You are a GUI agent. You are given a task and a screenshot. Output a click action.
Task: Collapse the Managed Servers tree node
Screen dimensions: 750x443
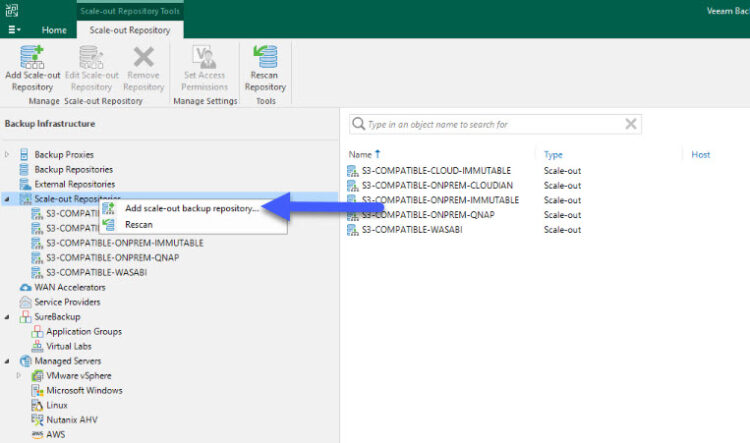click(x=8, y=361)
